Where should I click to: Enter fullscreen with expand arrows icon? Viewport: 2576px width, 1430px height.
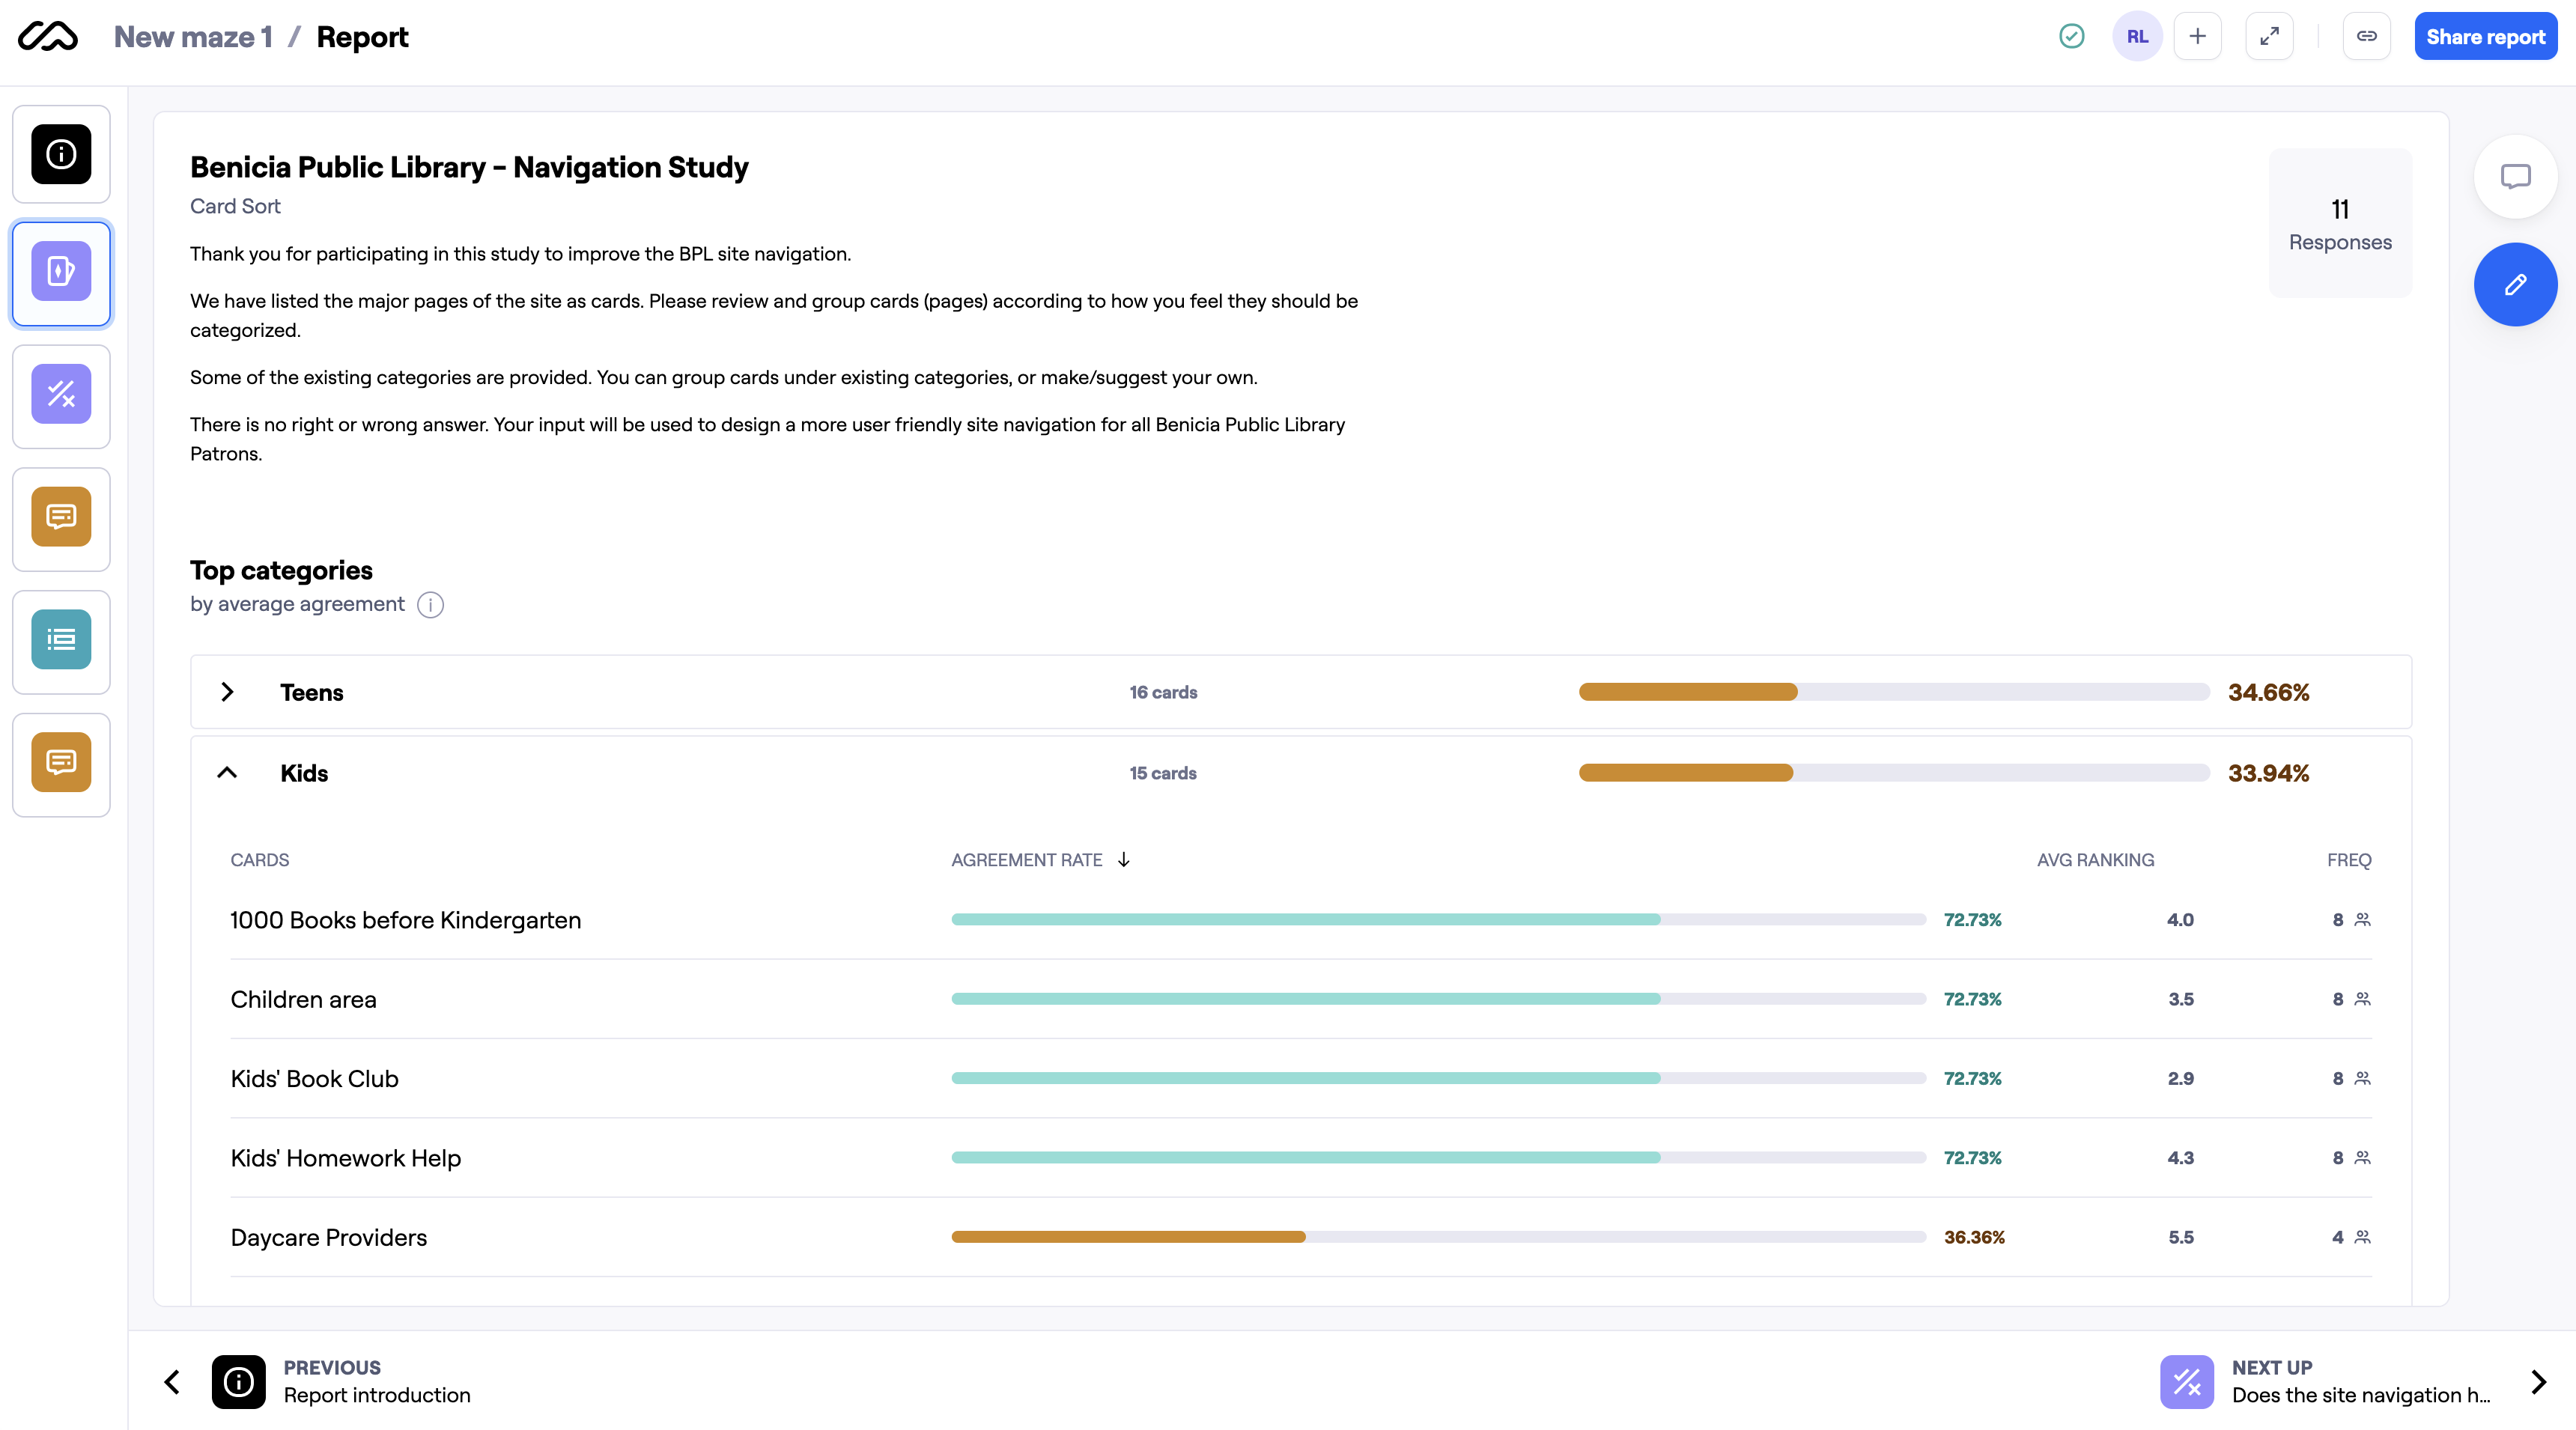[2269, 37]
